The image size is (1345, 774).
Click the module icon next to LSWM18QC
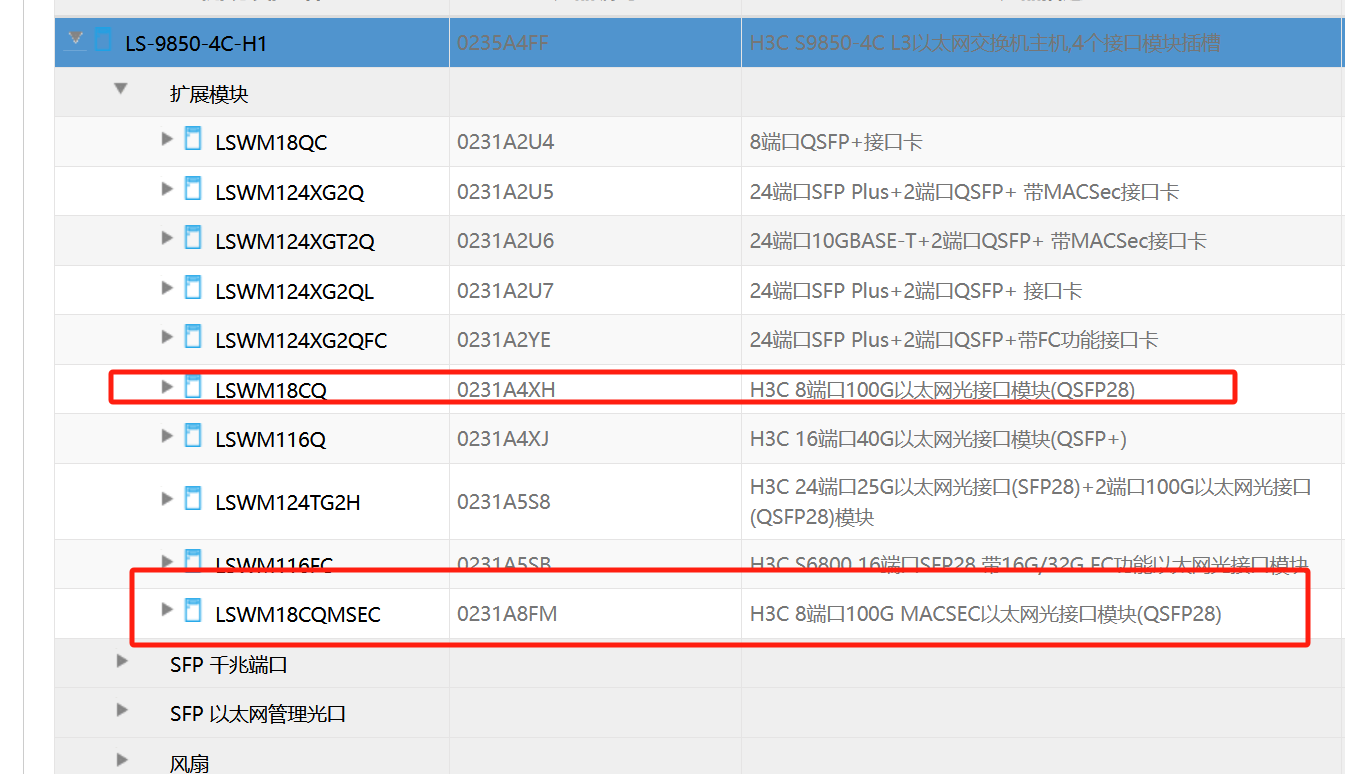pos(193,139)
